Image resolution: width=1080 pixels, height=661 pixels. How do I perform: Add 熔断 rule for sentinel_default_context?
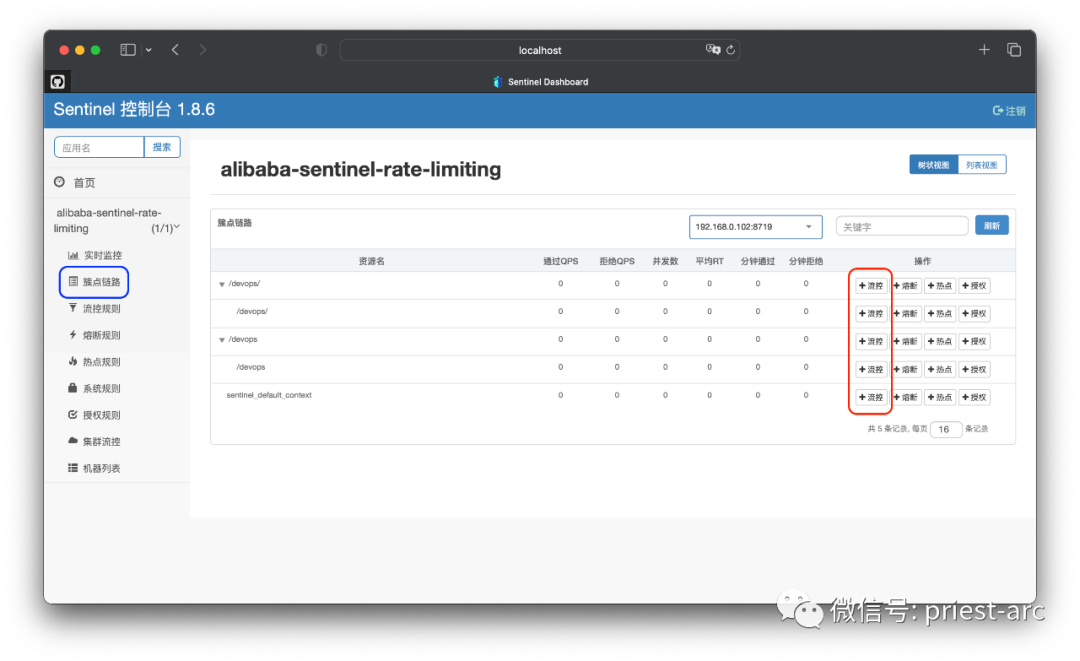click(x=905, y=397)
